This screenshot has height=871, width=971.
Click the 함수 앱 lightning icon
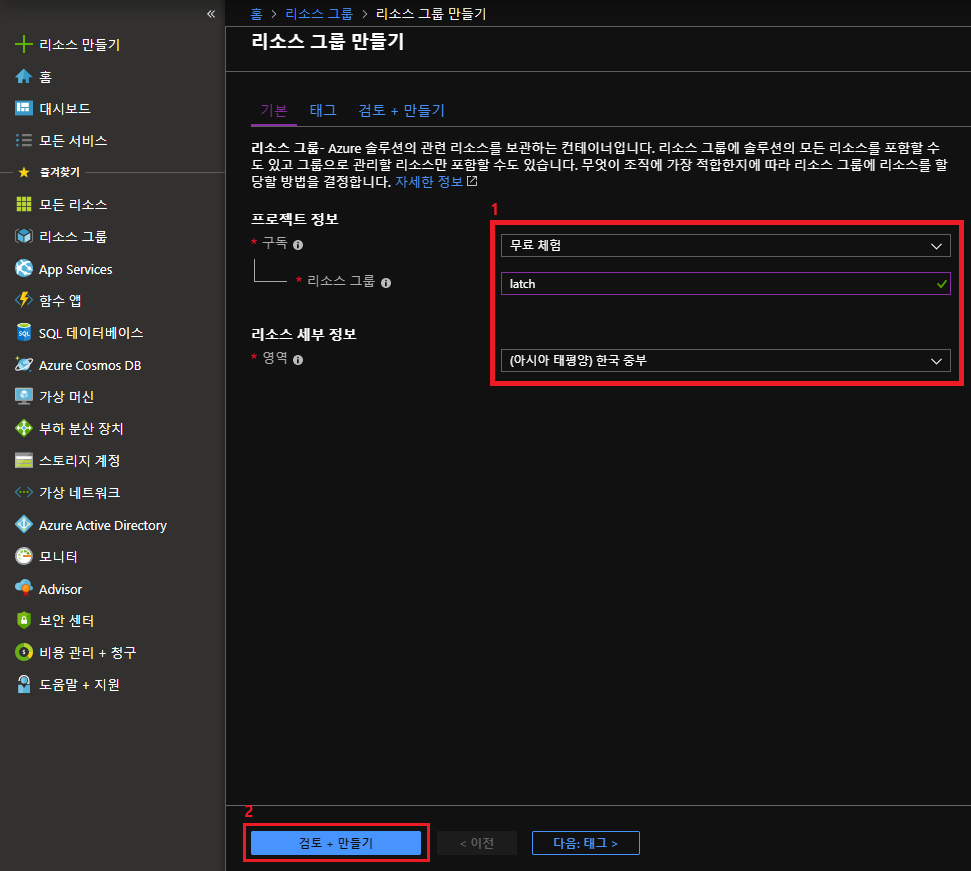coord(24,300)
